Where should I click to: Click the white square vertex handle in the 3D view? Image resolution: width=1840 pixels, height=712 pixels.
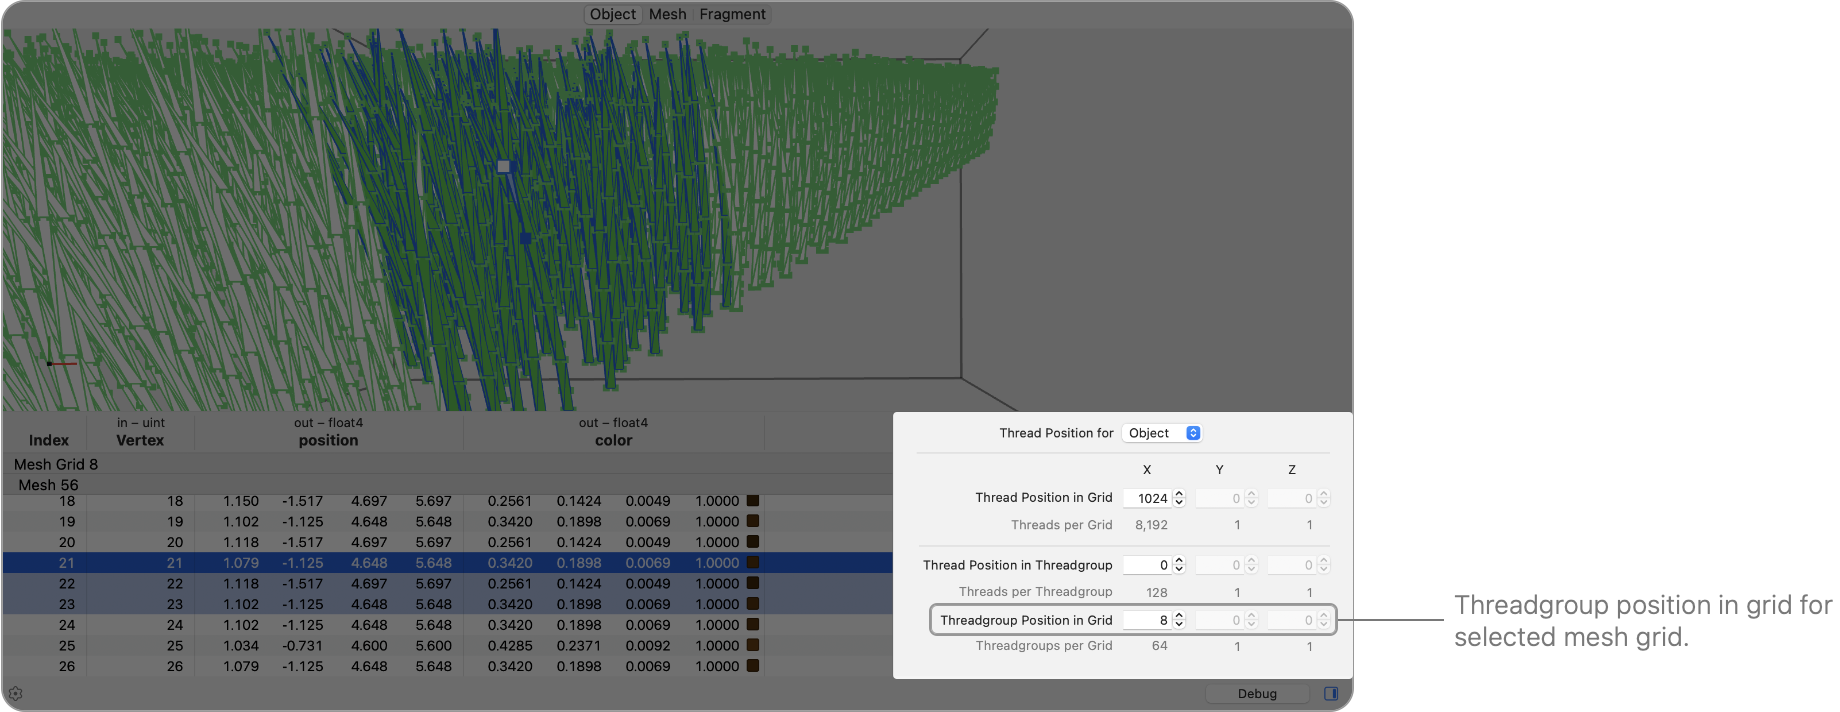click(503, 167)
